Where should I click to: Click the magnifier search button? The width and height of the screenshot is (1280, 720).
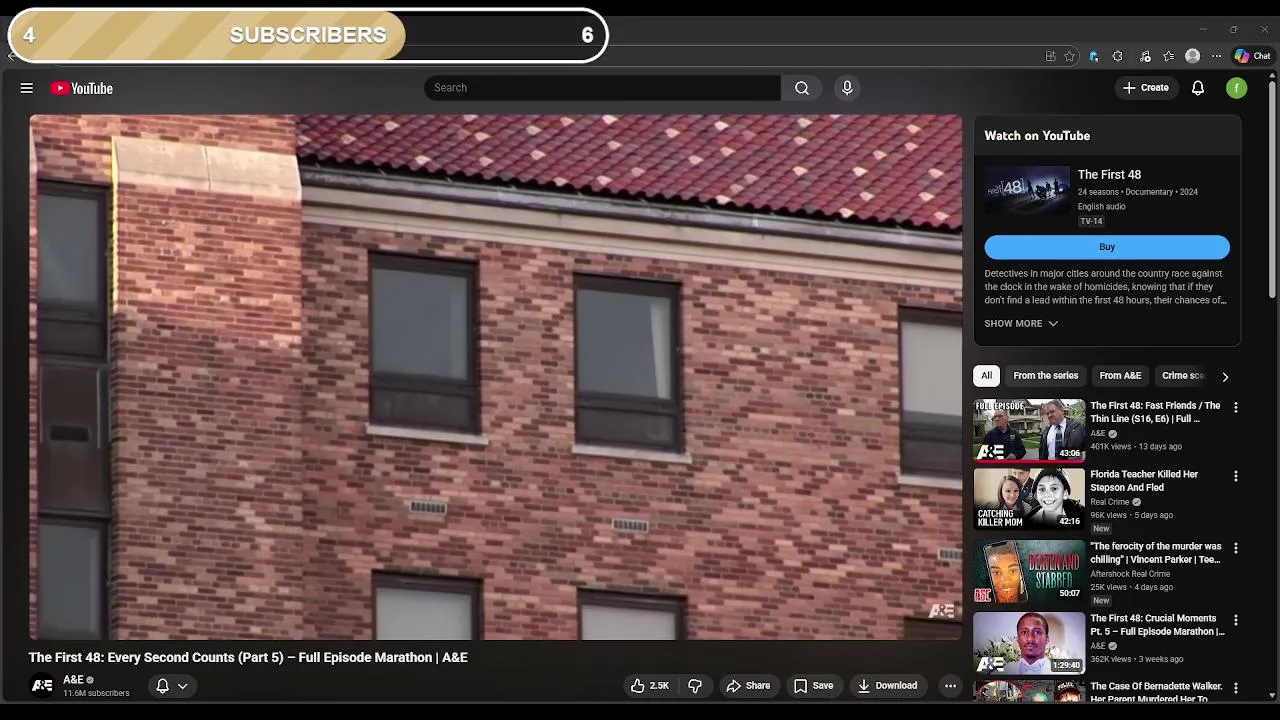pos(802,88)
